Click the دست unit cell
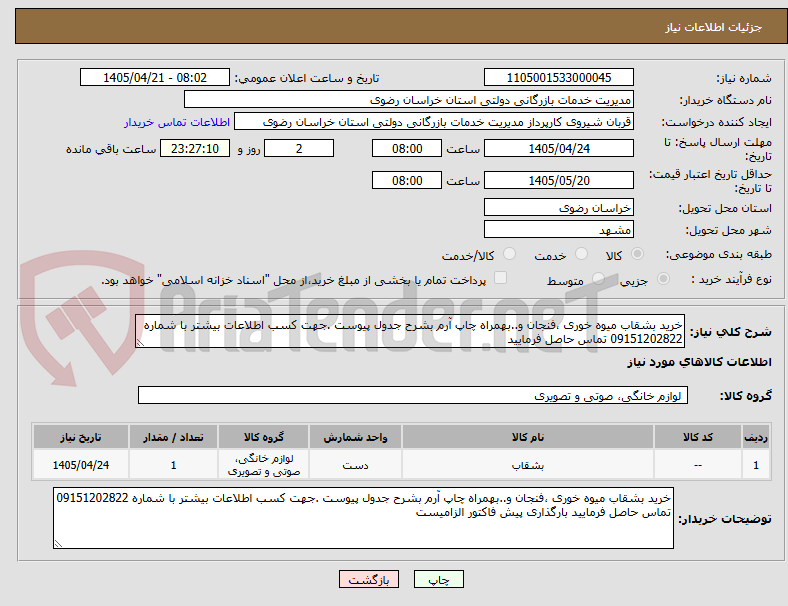The image size is (788, 606). tap(355, 465)
